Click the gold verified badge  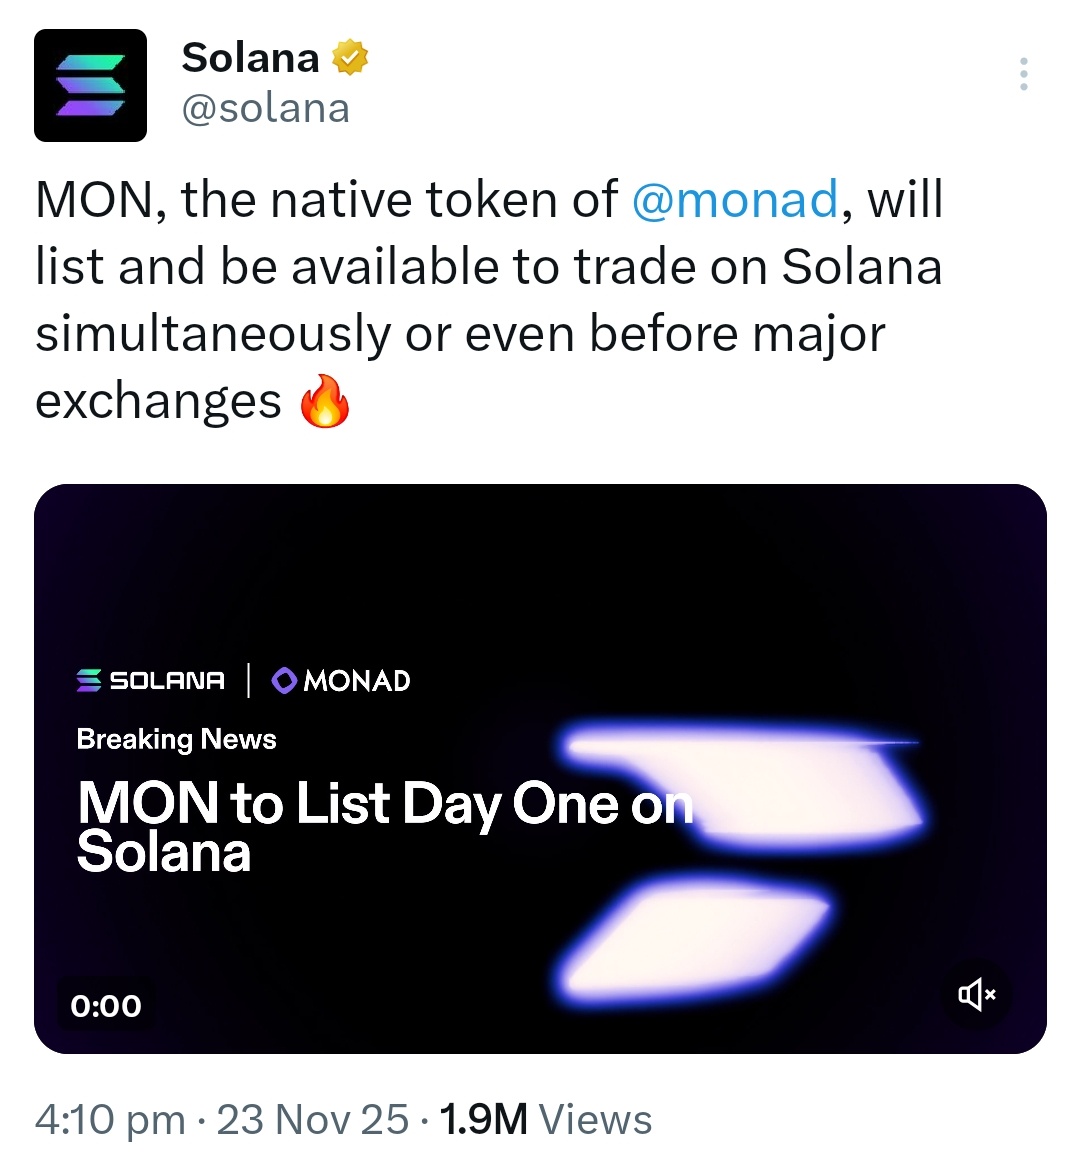pyautogui.click(x=350, y=58)
